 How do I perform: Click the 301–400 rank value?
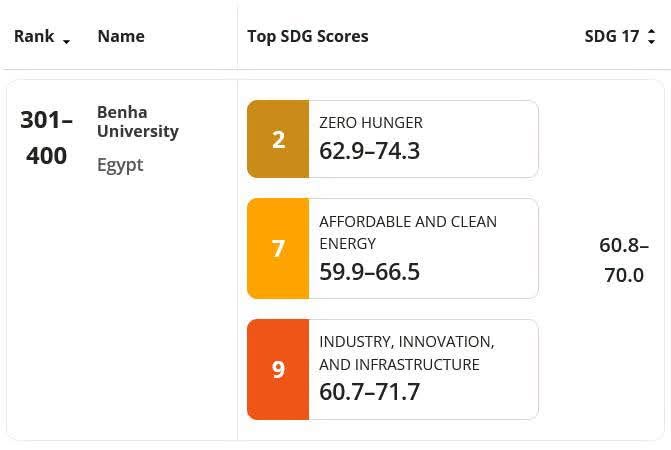tap(46, 138)
